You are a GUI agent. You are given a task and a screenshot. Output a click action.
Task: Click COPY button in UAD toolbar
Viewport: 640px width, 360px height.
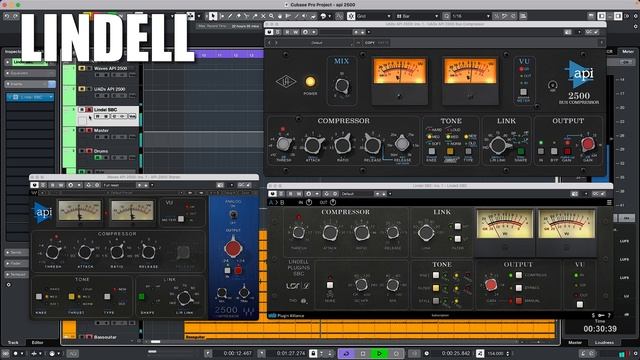(x=370, y=42)
